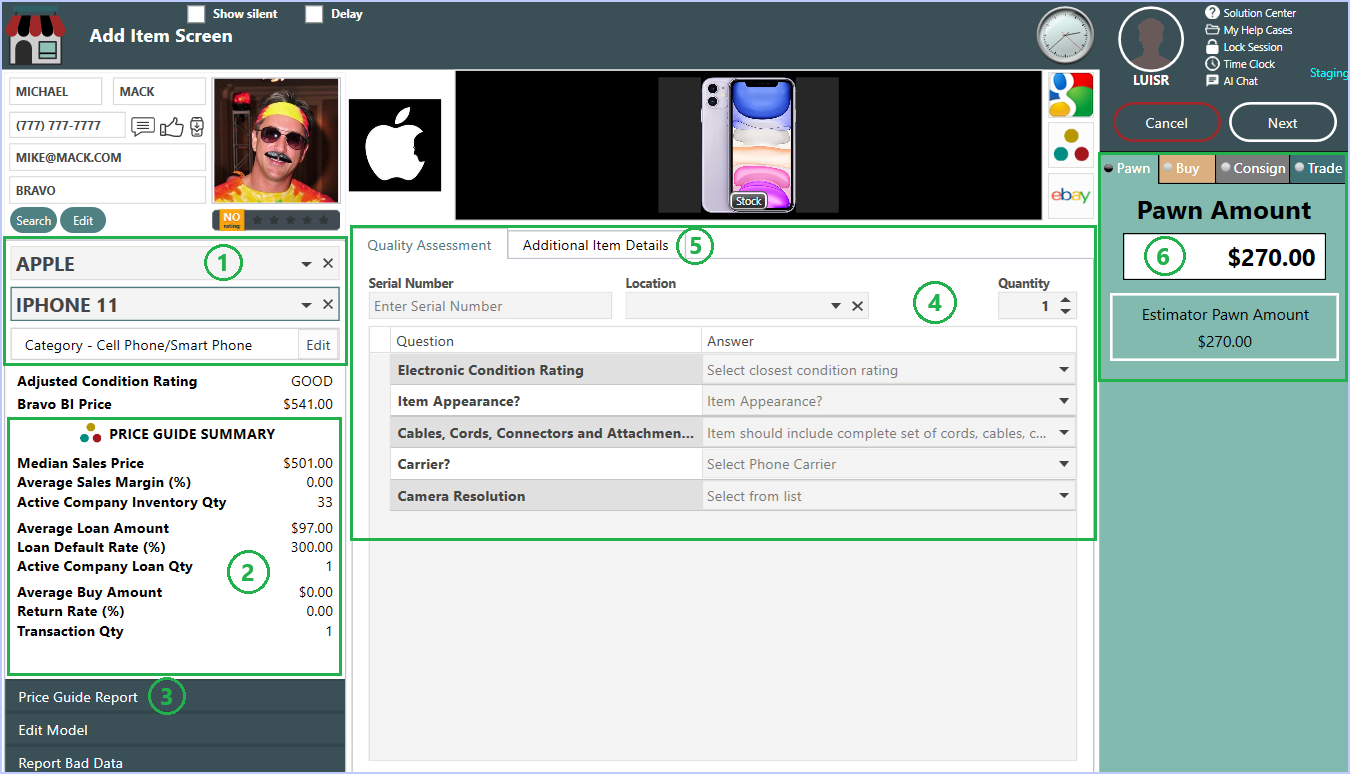This screenshot has width=1350, height=774.
Task: Open Google search icon
Action: tap(1070, 94)
